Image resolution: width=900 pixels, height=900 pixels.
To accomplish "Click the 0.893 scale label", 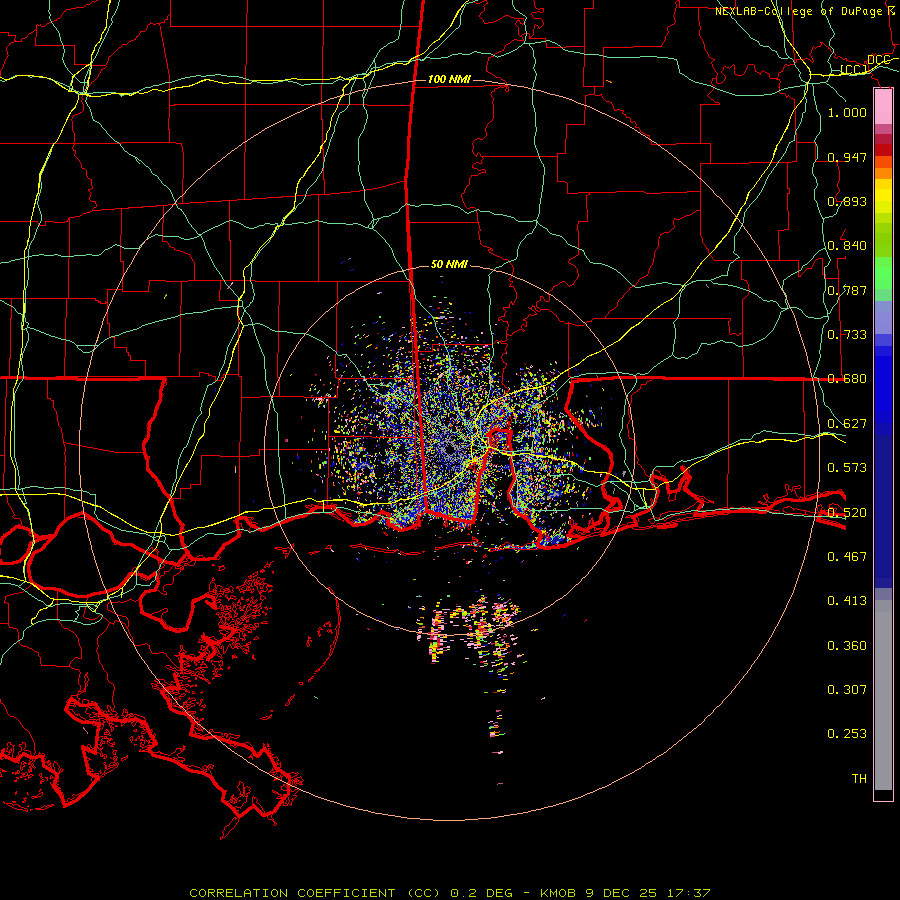I will coord(847,201).
